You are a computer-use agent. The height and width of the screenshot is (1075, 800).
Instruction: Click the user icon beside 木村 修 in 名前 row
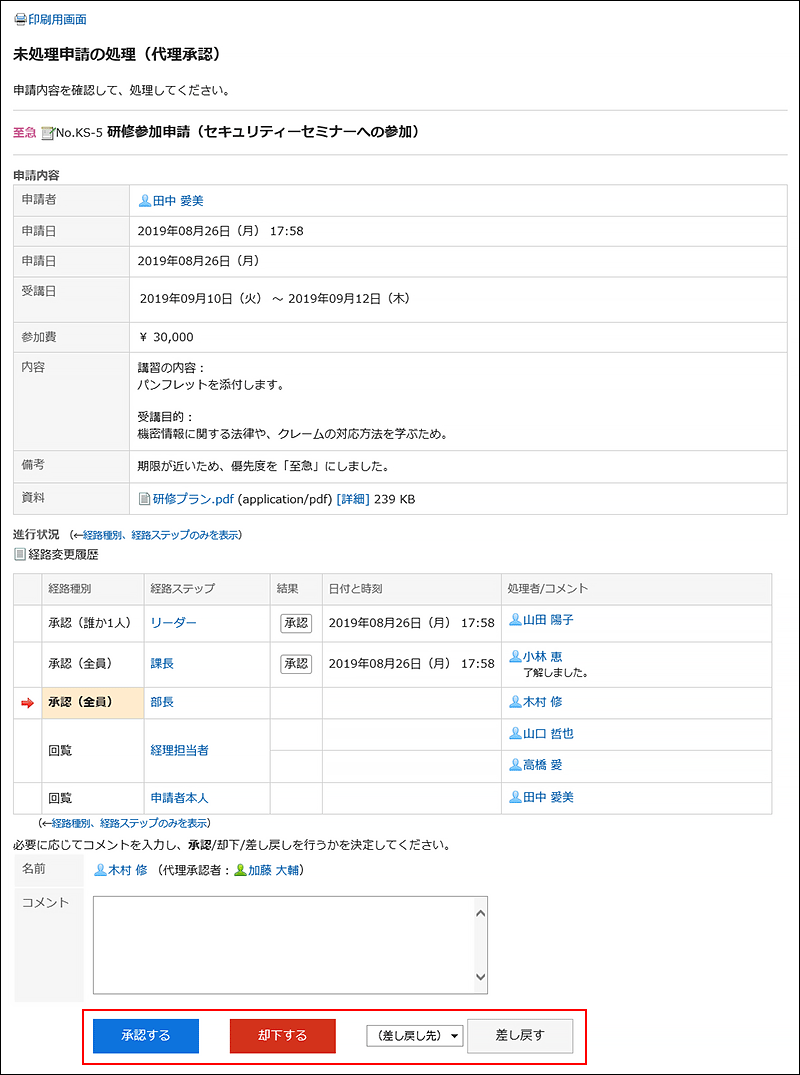point(100,871)
